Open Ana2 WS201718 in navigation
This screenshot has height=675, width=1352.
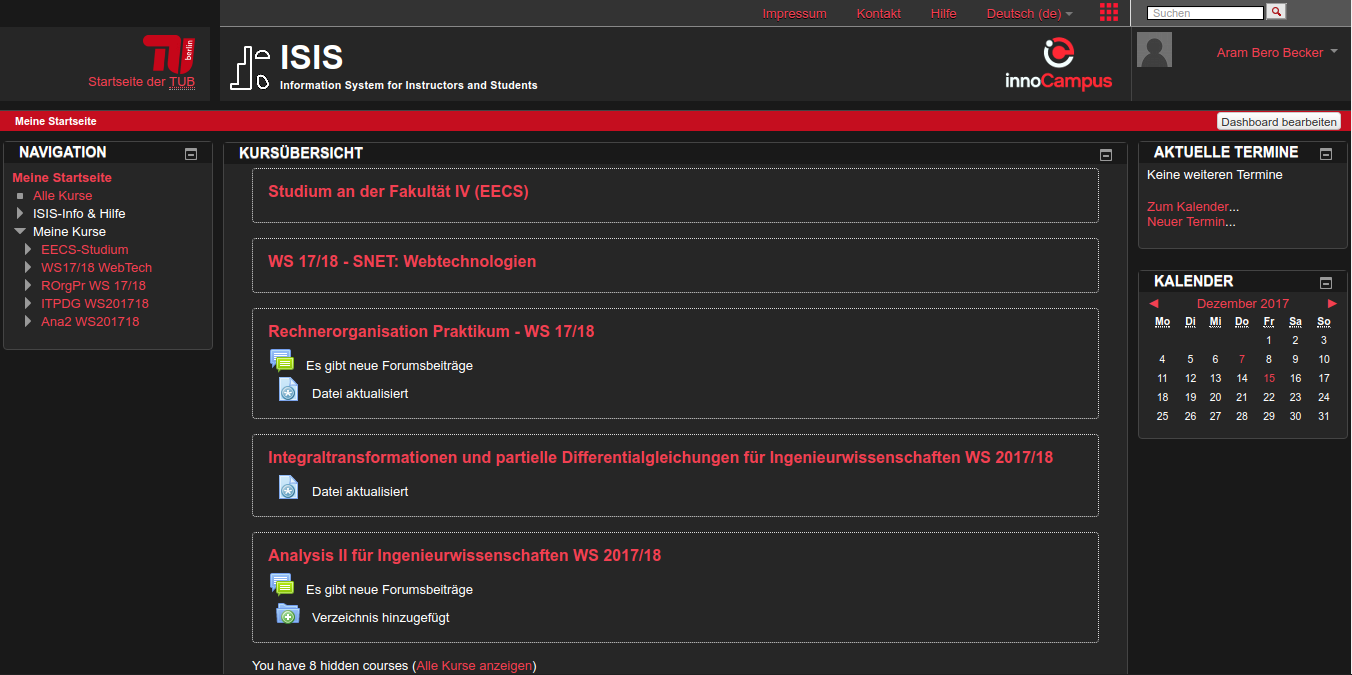pyautogui.click(x=90, y=321)
